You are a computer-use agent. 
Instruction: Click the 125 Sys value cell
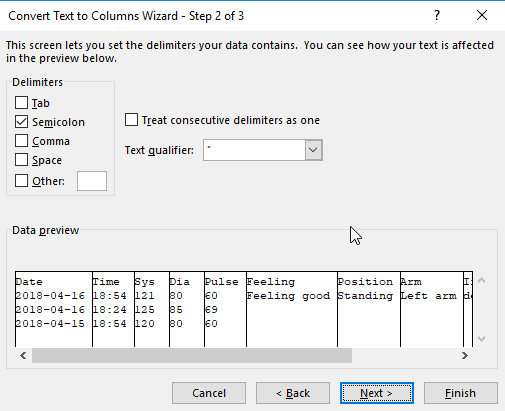(145, 310)
